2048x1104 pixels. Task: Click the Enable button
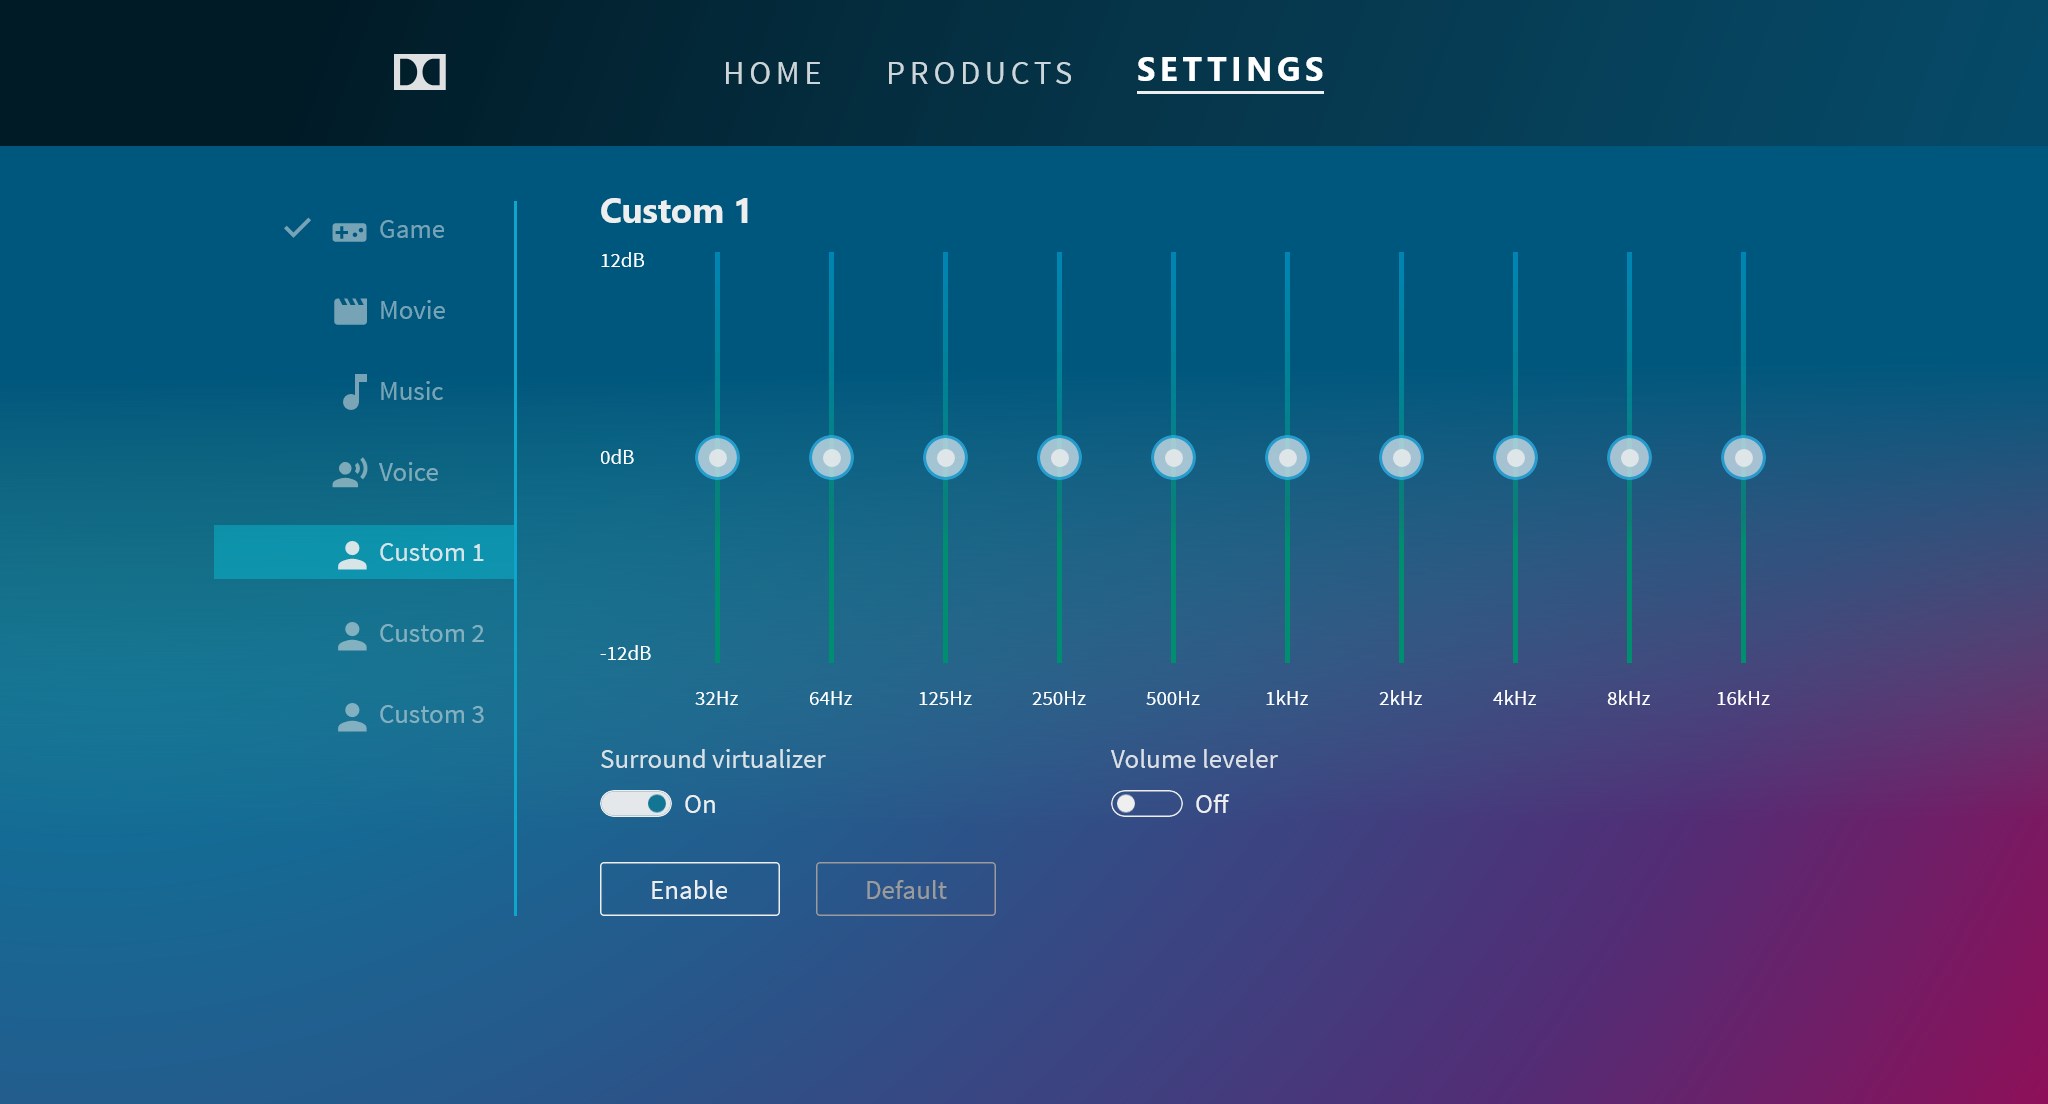click(x=690, y=888)
